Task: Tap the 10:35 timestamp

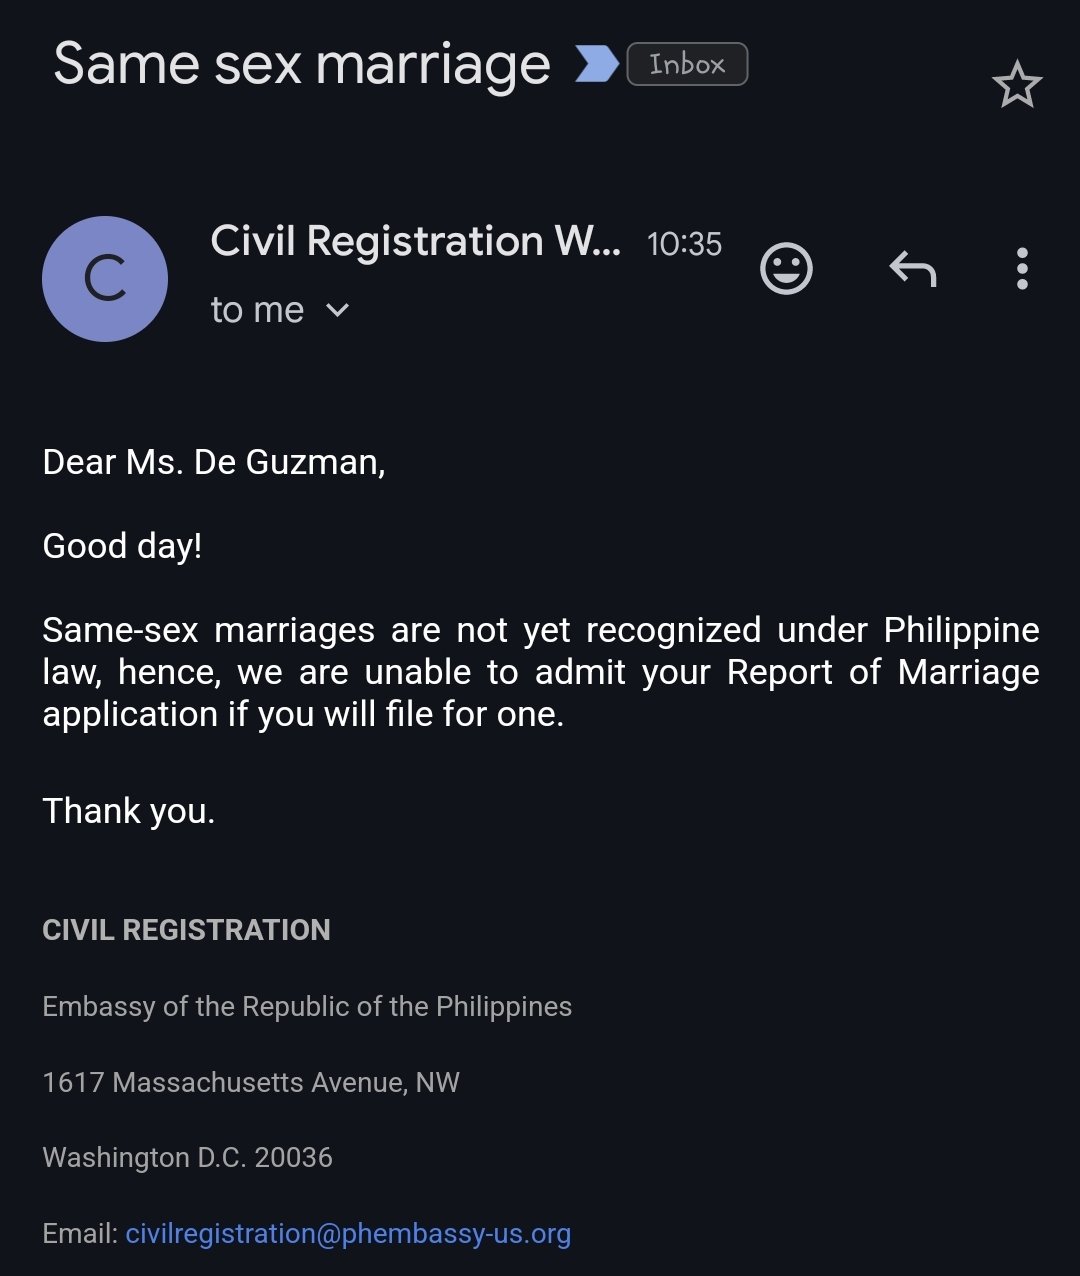Action: point(684,244)
